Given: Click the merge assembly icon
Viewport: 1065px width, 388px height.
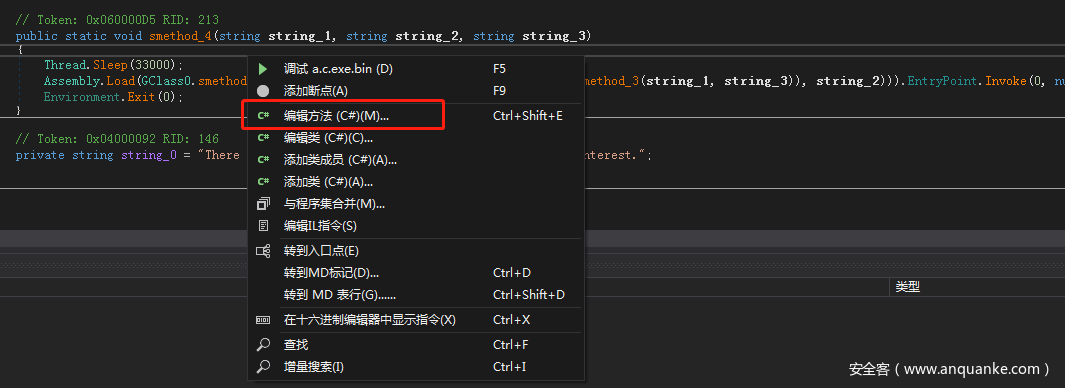Looking at the screenshot, I should click(263, 203).
